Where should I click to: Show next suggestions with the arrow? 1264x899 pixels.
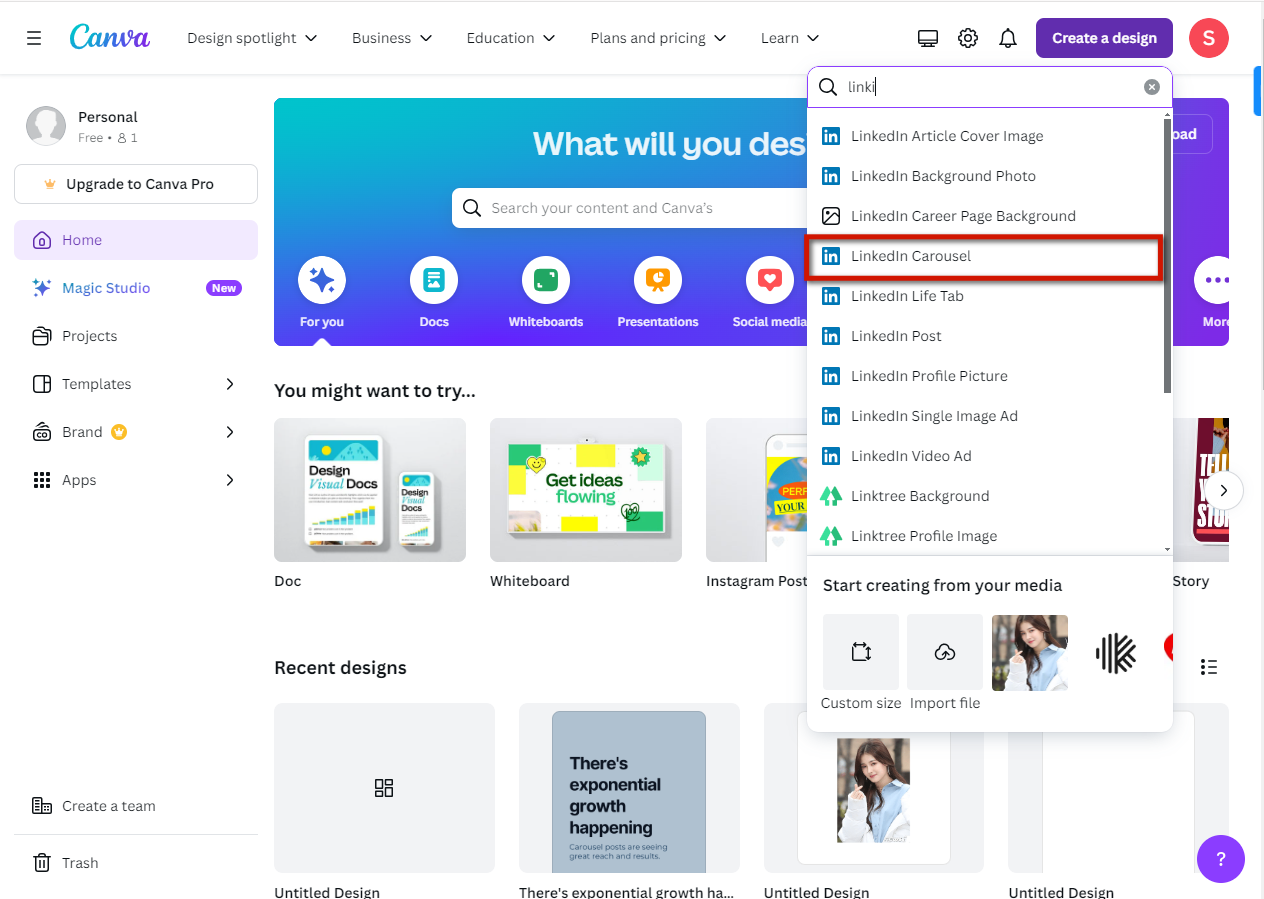click(x=1224, y=490)
